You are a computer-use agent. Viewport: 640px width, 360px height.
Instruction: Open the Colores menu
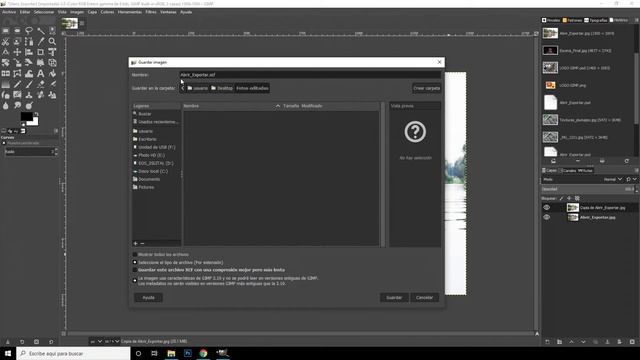click(x=107, y=12)
